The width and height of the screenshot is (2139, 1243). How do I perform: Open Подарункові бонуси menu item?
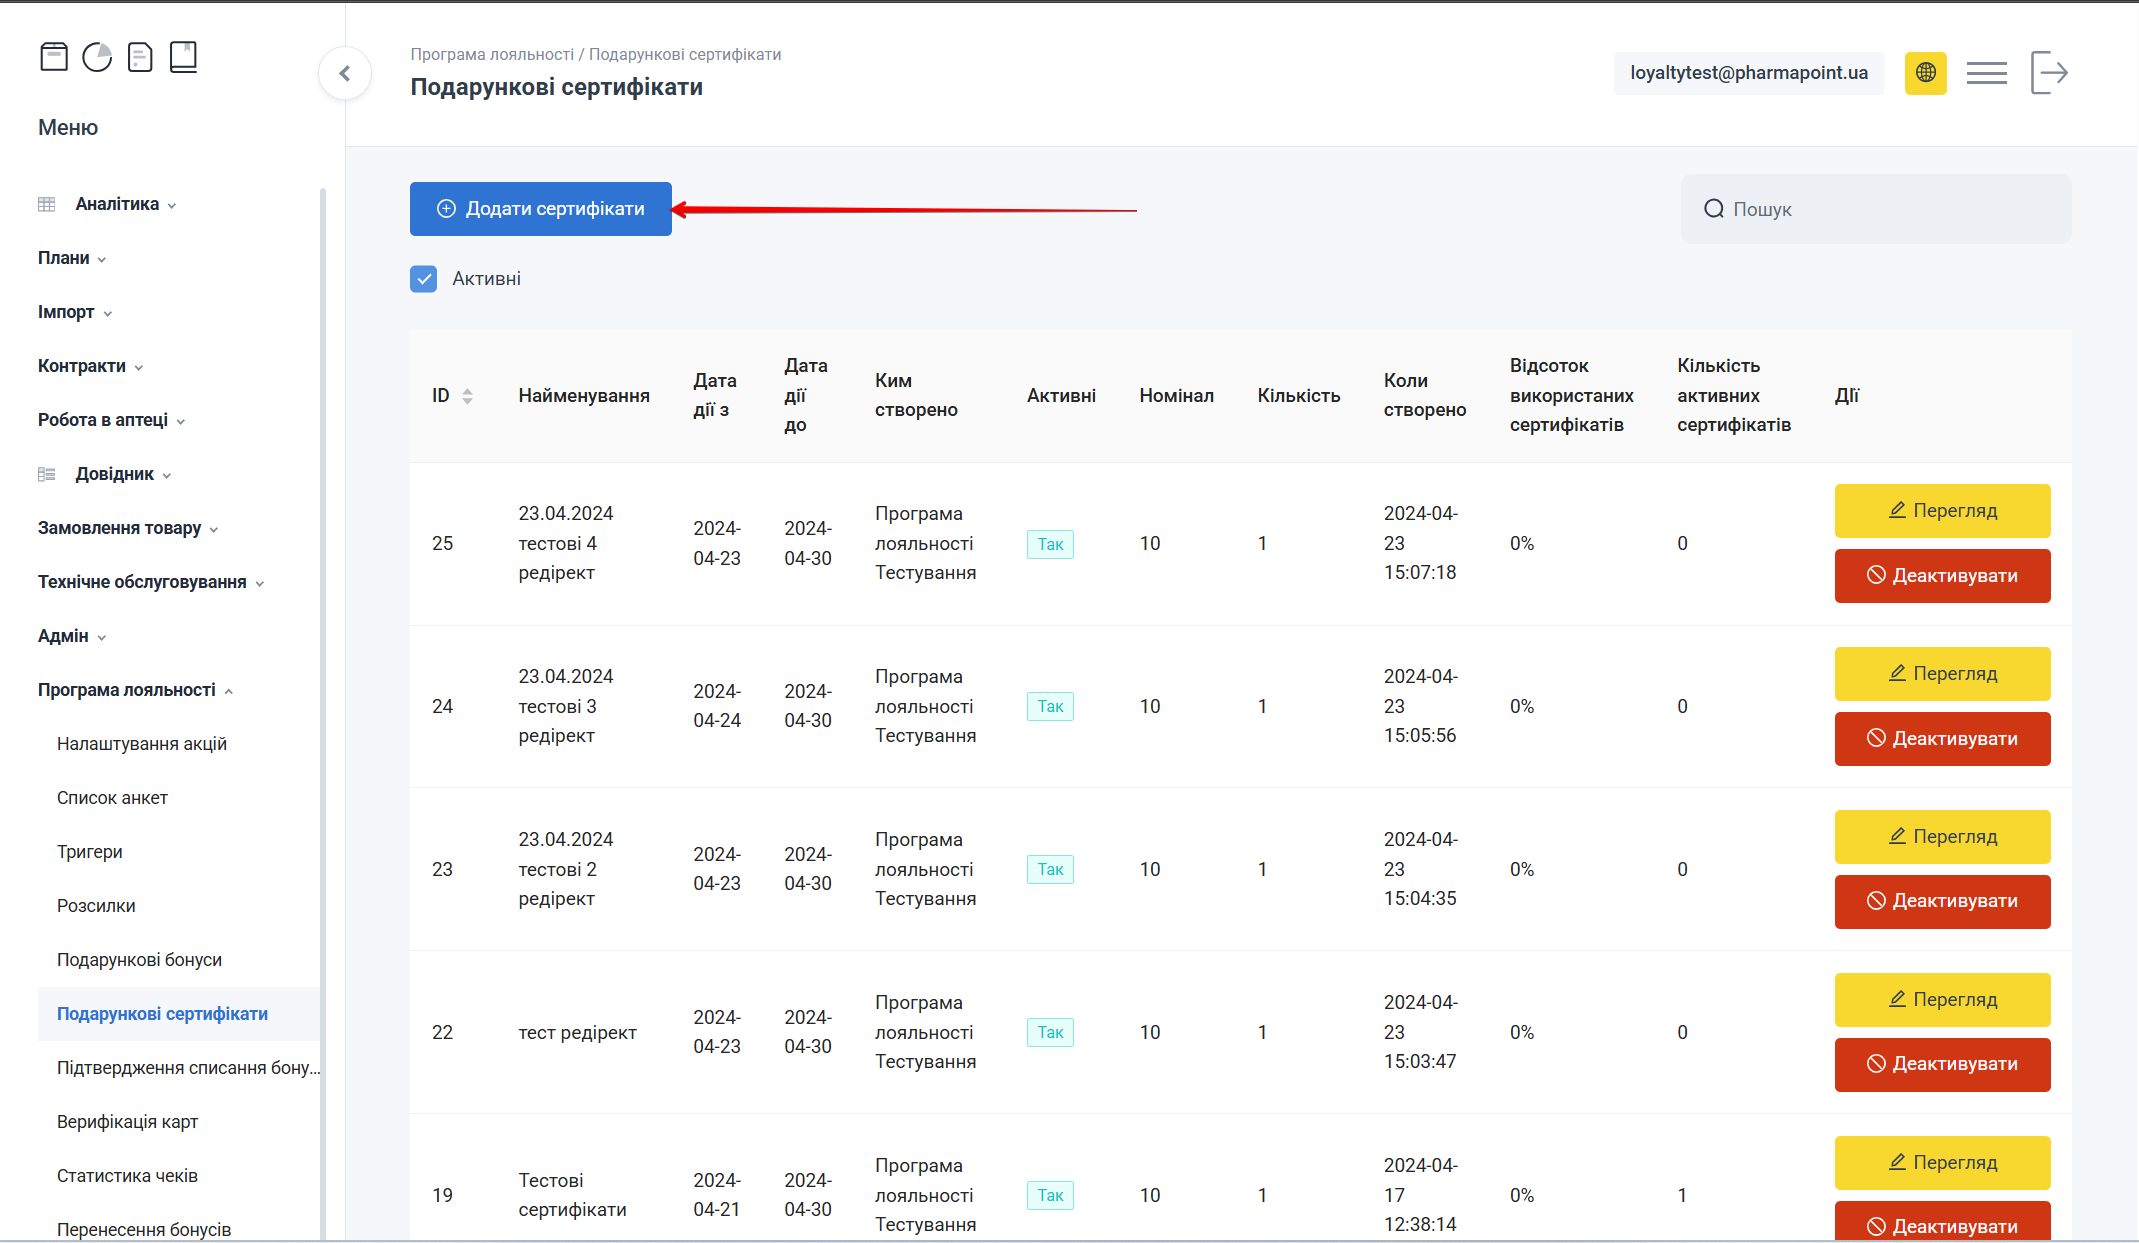pyautogui.click(x=139, y=960)
